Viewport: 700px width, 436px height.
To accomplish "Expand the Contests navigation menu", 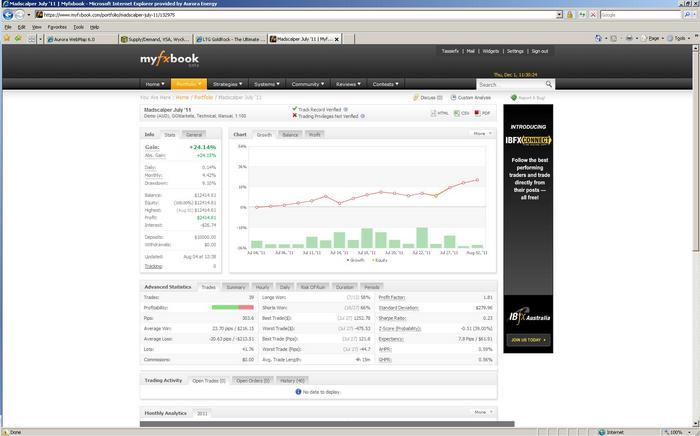I will click(385, 84).
